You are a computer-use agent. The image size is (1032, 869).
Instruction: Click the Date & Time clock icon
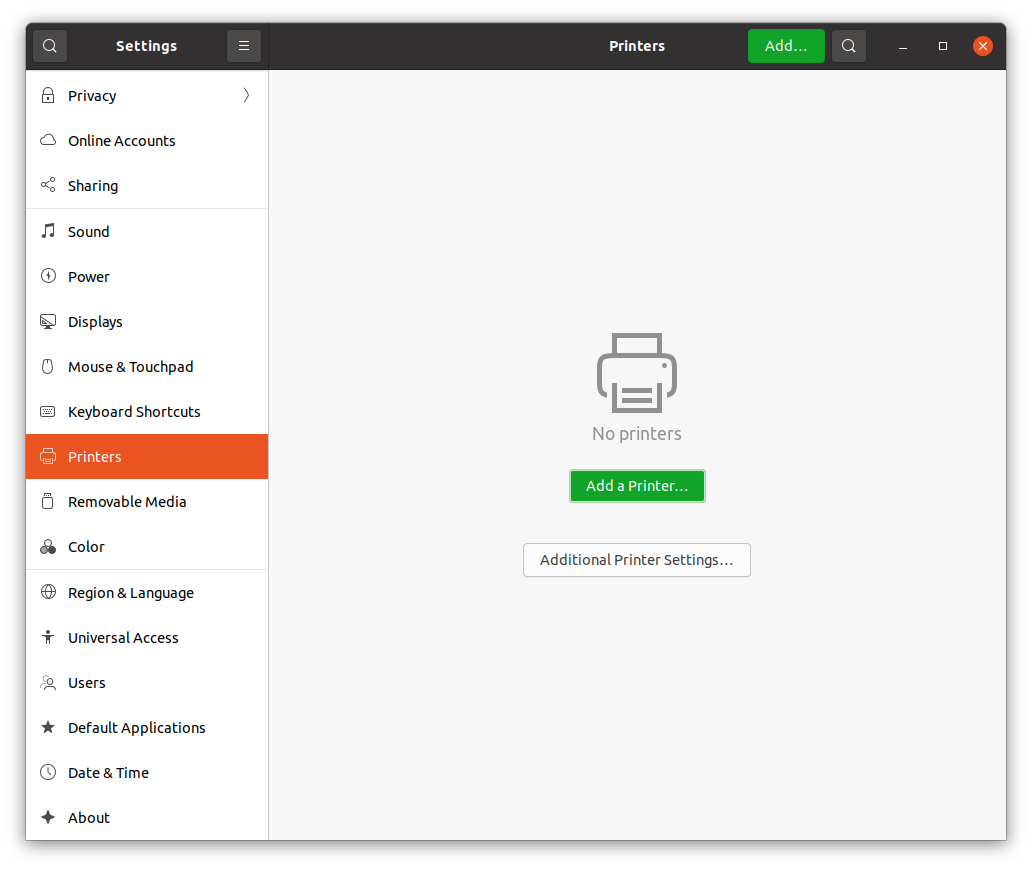pyautogui.click(x=48, y=773)
